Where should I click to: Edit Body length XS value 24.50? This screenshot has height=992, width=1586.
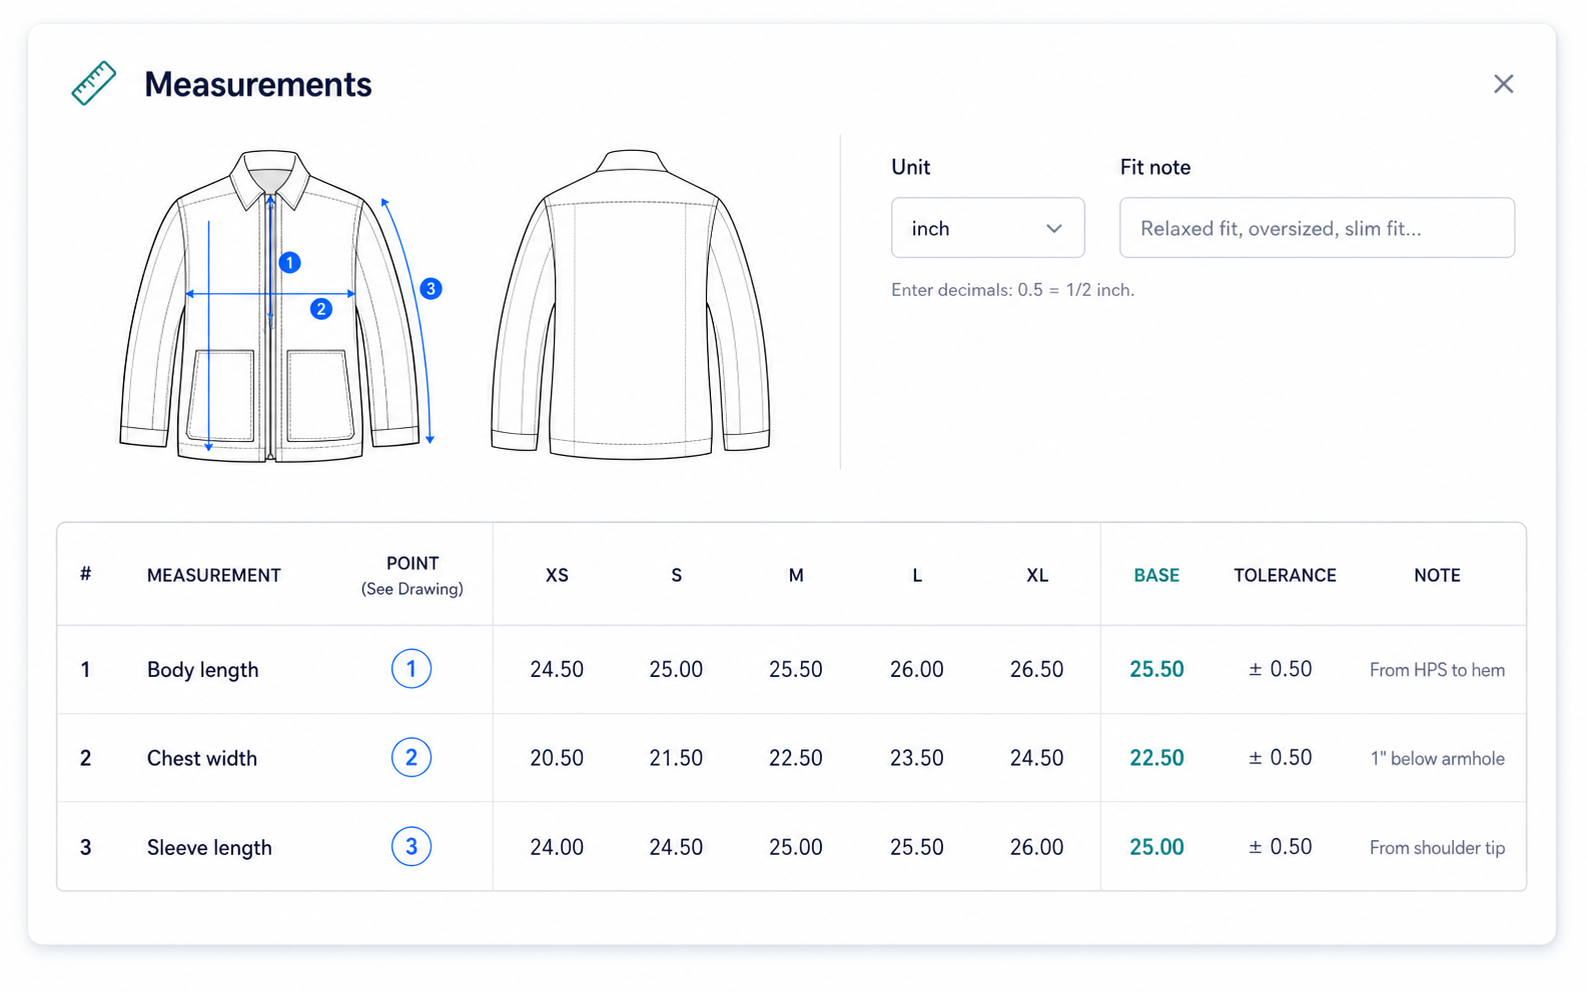pyautogui.click(x=557, y=670)
